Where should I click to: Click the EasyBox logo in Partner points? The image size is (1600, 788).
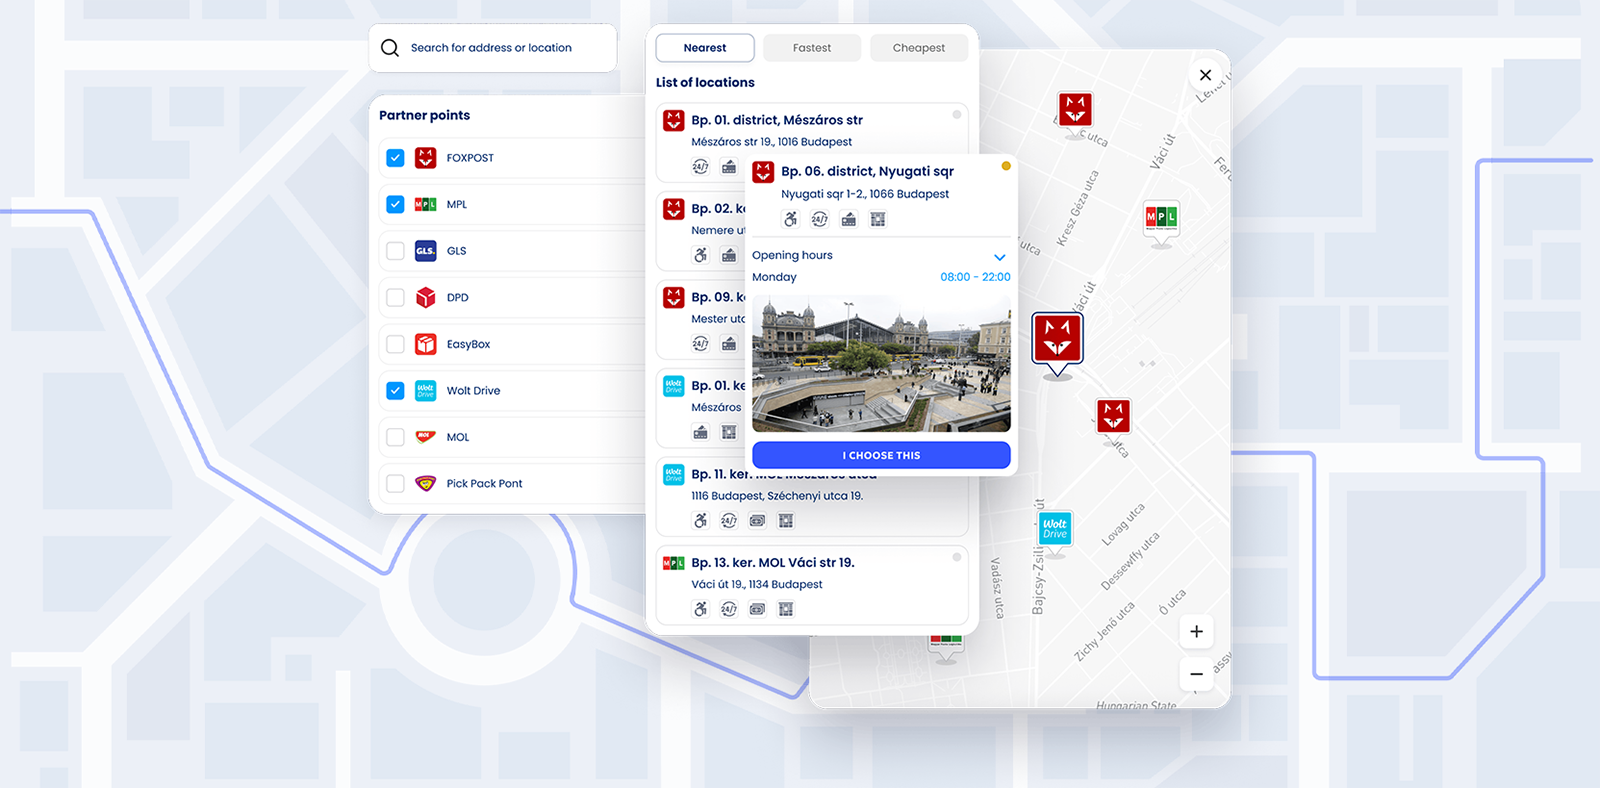click(426, 344)
